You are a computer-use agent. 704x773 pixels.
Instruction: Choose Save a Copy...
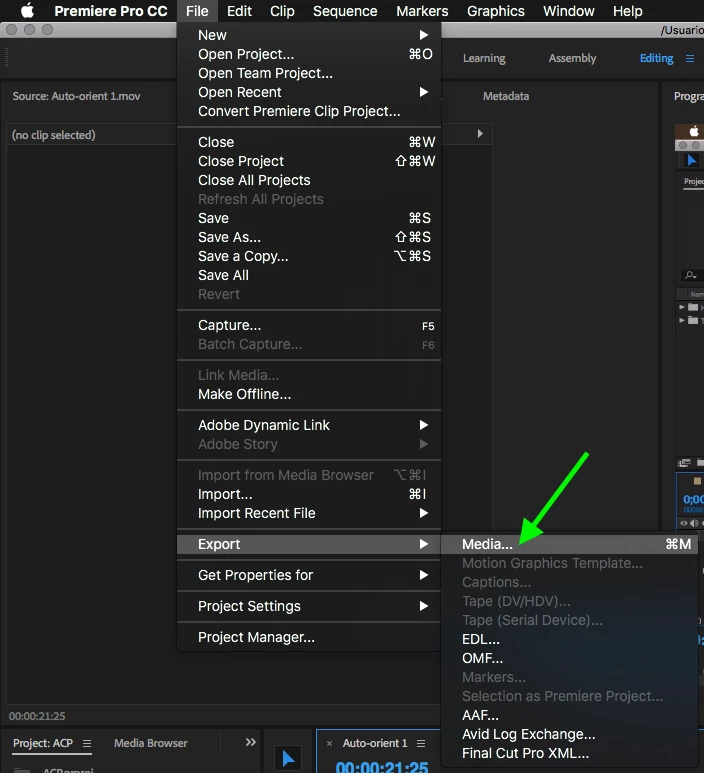[x=309, y=256]
